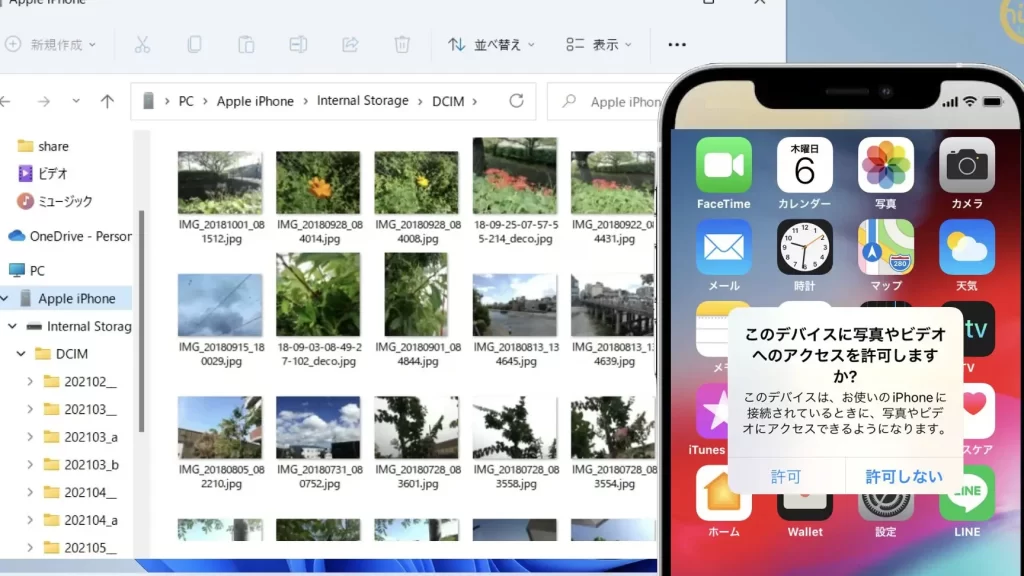This screenshot has height=576, width=1024.
Task: Click the search box in Explorer
Action: [x=604, y=101]
